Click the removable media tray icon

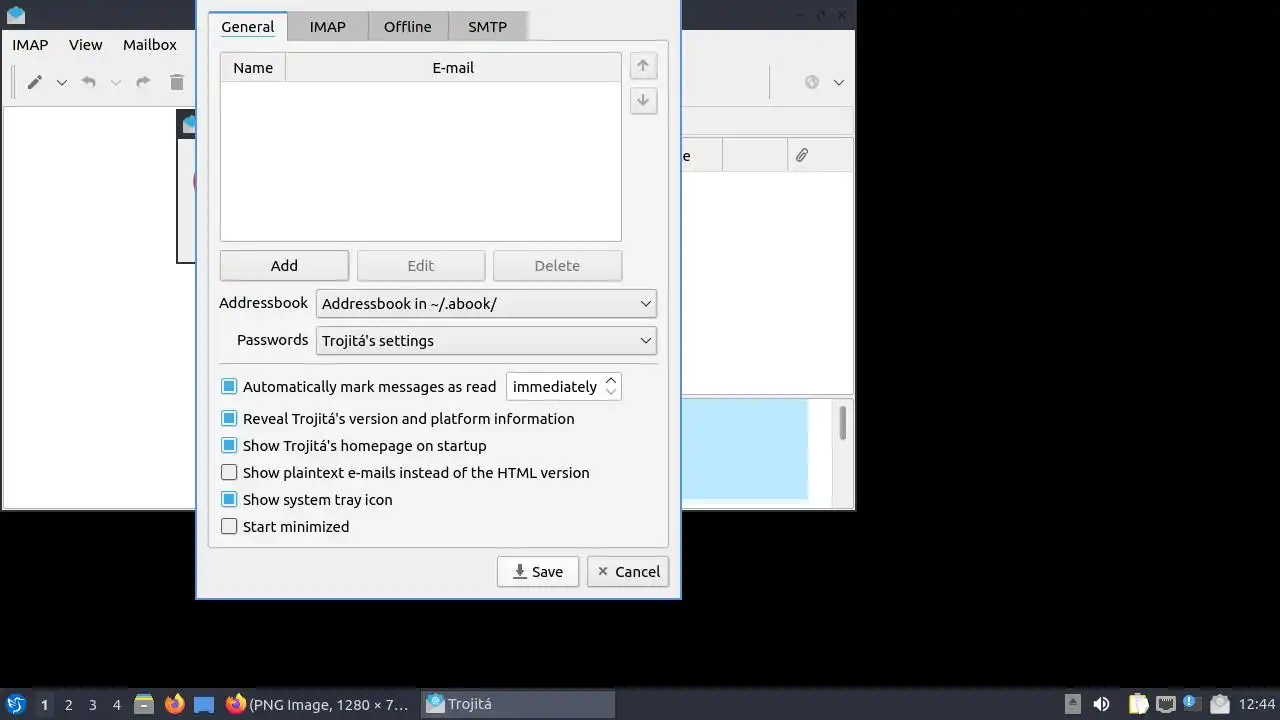[x=1072, y=704]
